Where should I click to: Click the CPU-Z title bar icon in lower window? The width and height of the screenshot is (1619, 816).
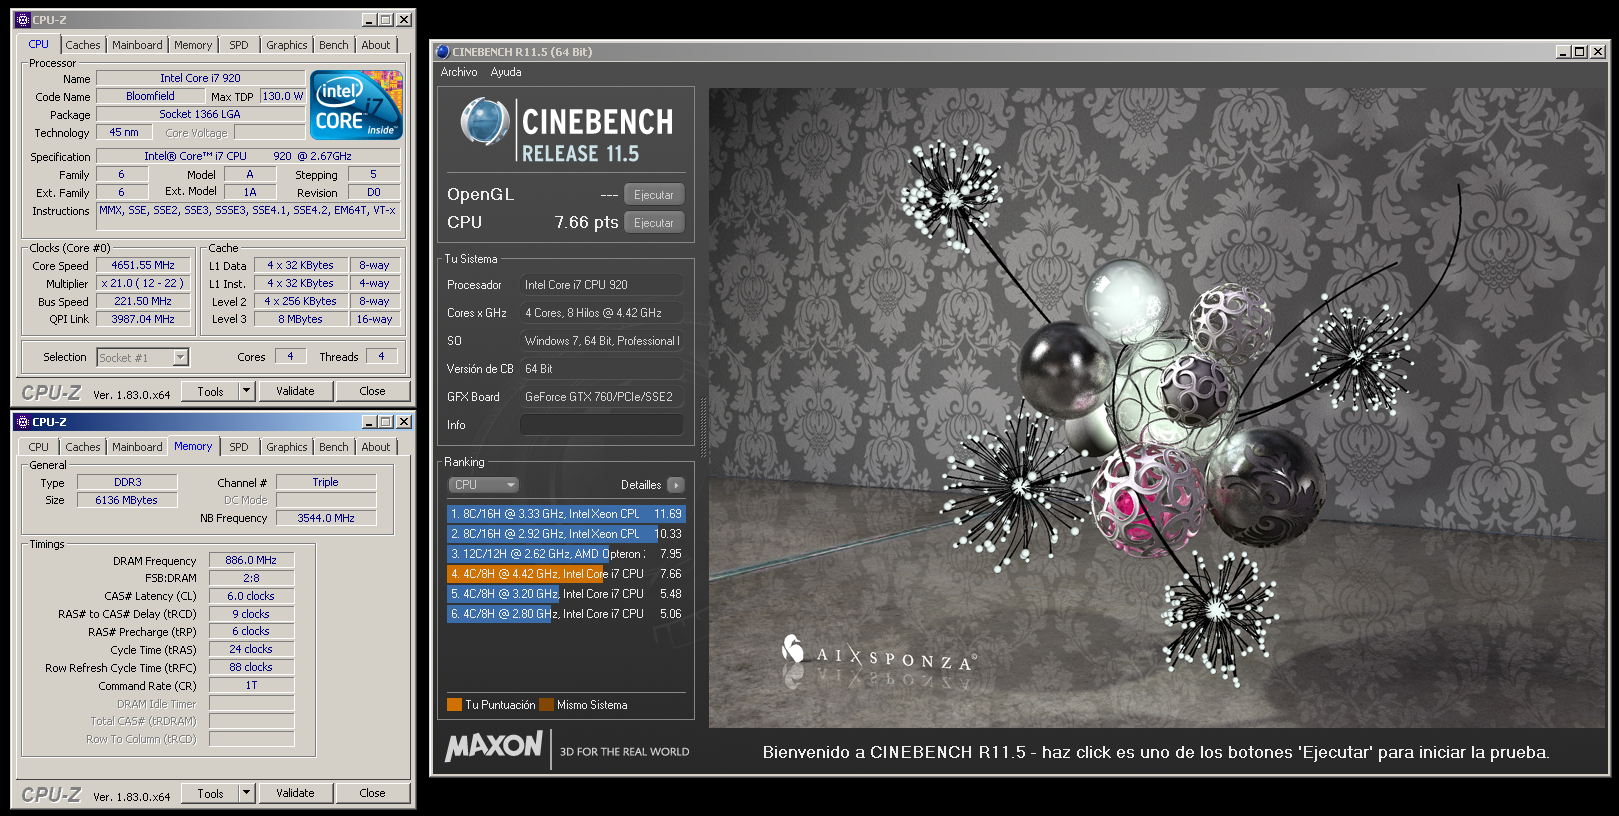click(22, 422)
